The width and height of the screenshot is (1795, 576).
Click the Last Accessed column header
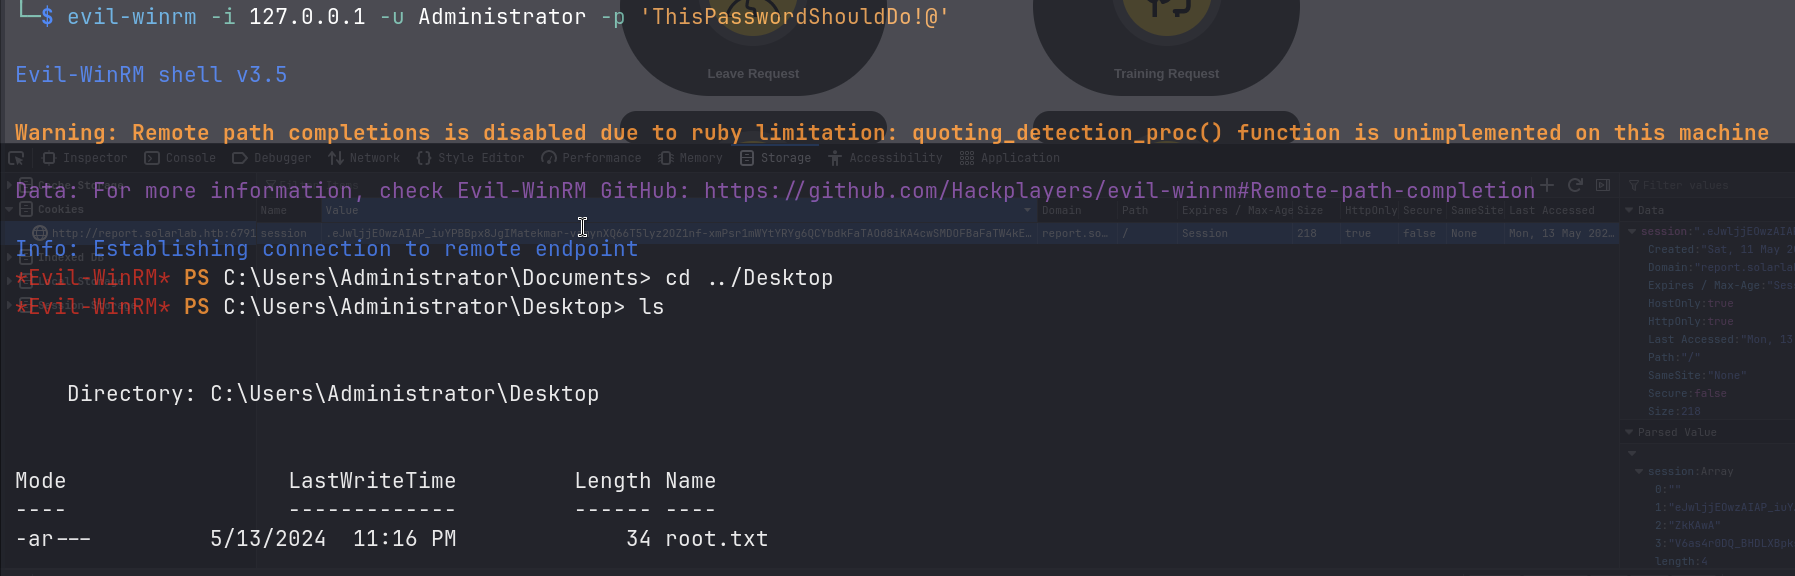tap(1552, 210)
